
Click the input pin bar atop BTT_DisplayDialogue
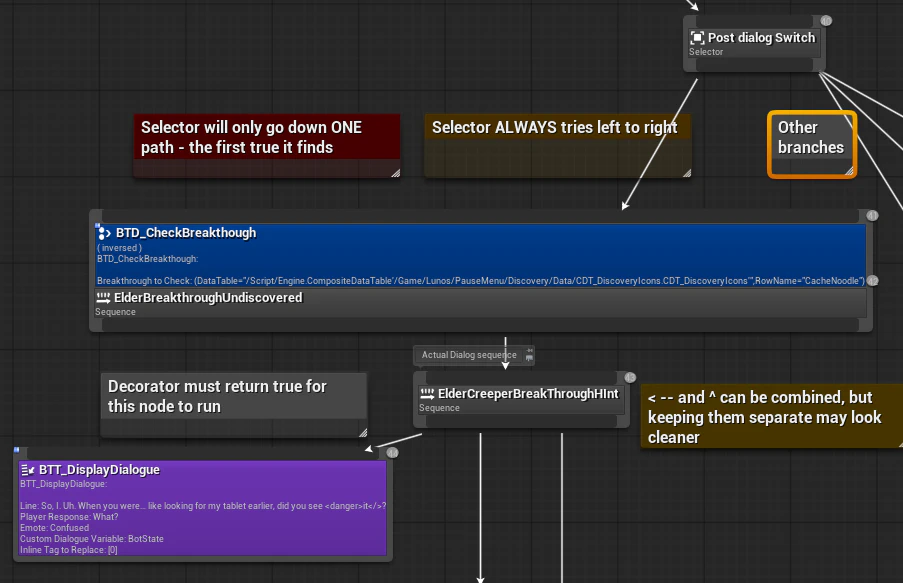[x=203, y=454]
